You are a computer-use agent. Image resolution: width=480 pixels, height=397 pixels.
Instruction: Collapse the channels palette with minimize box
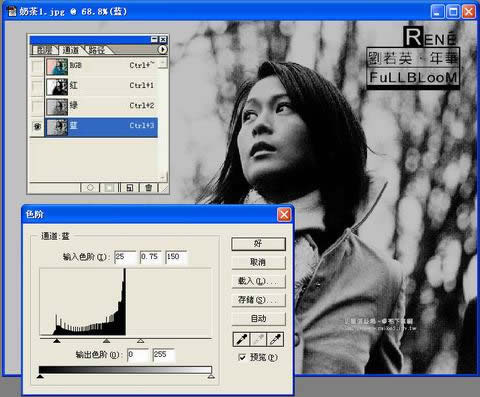coord(154,39)
